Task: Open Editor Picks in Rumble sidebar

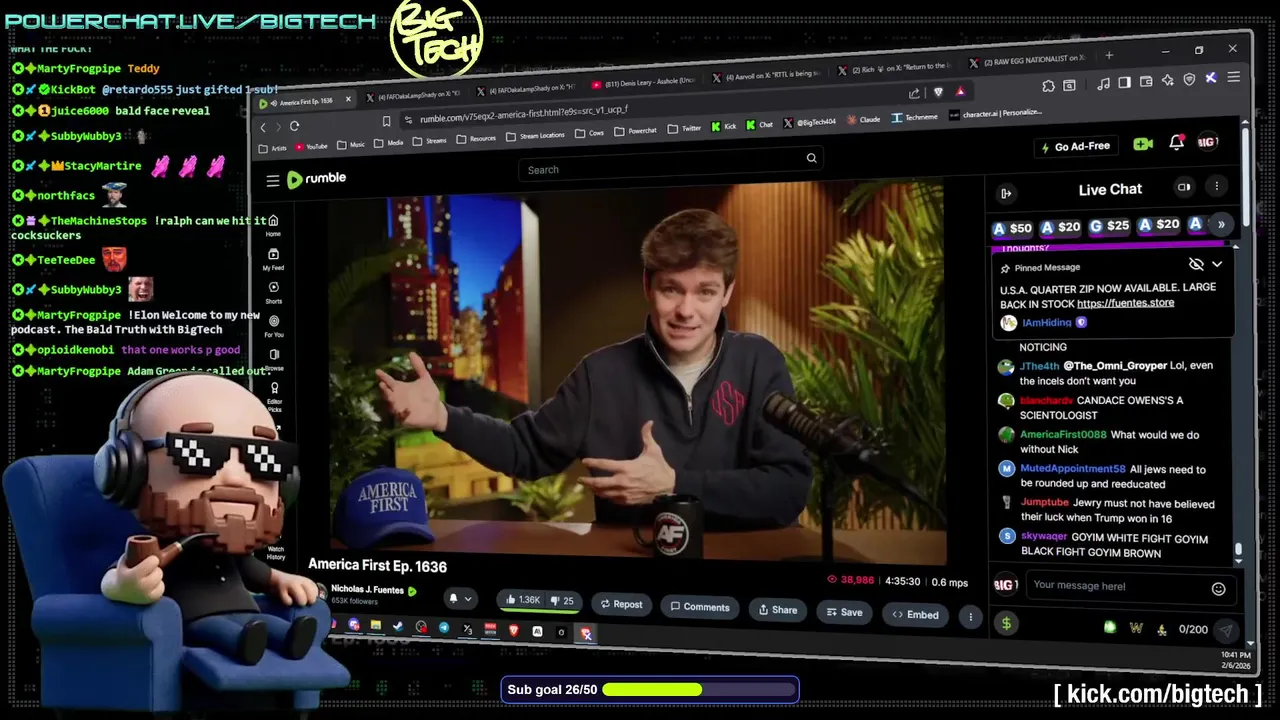Action: (x=274, y=396)
